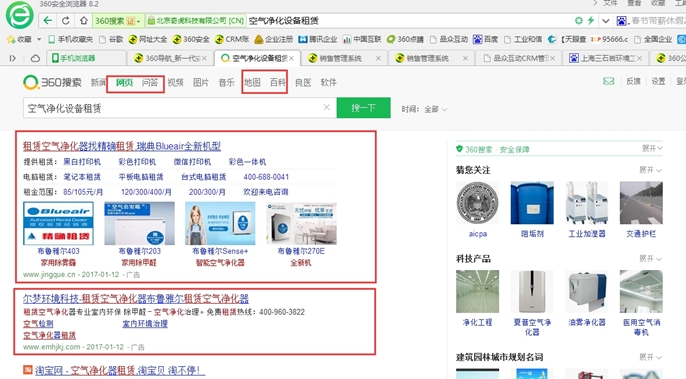The width and height of the screenshot is (686, 379).
Task: Open the 360搜索 search engine selector
Action: [x=119, y=21]
